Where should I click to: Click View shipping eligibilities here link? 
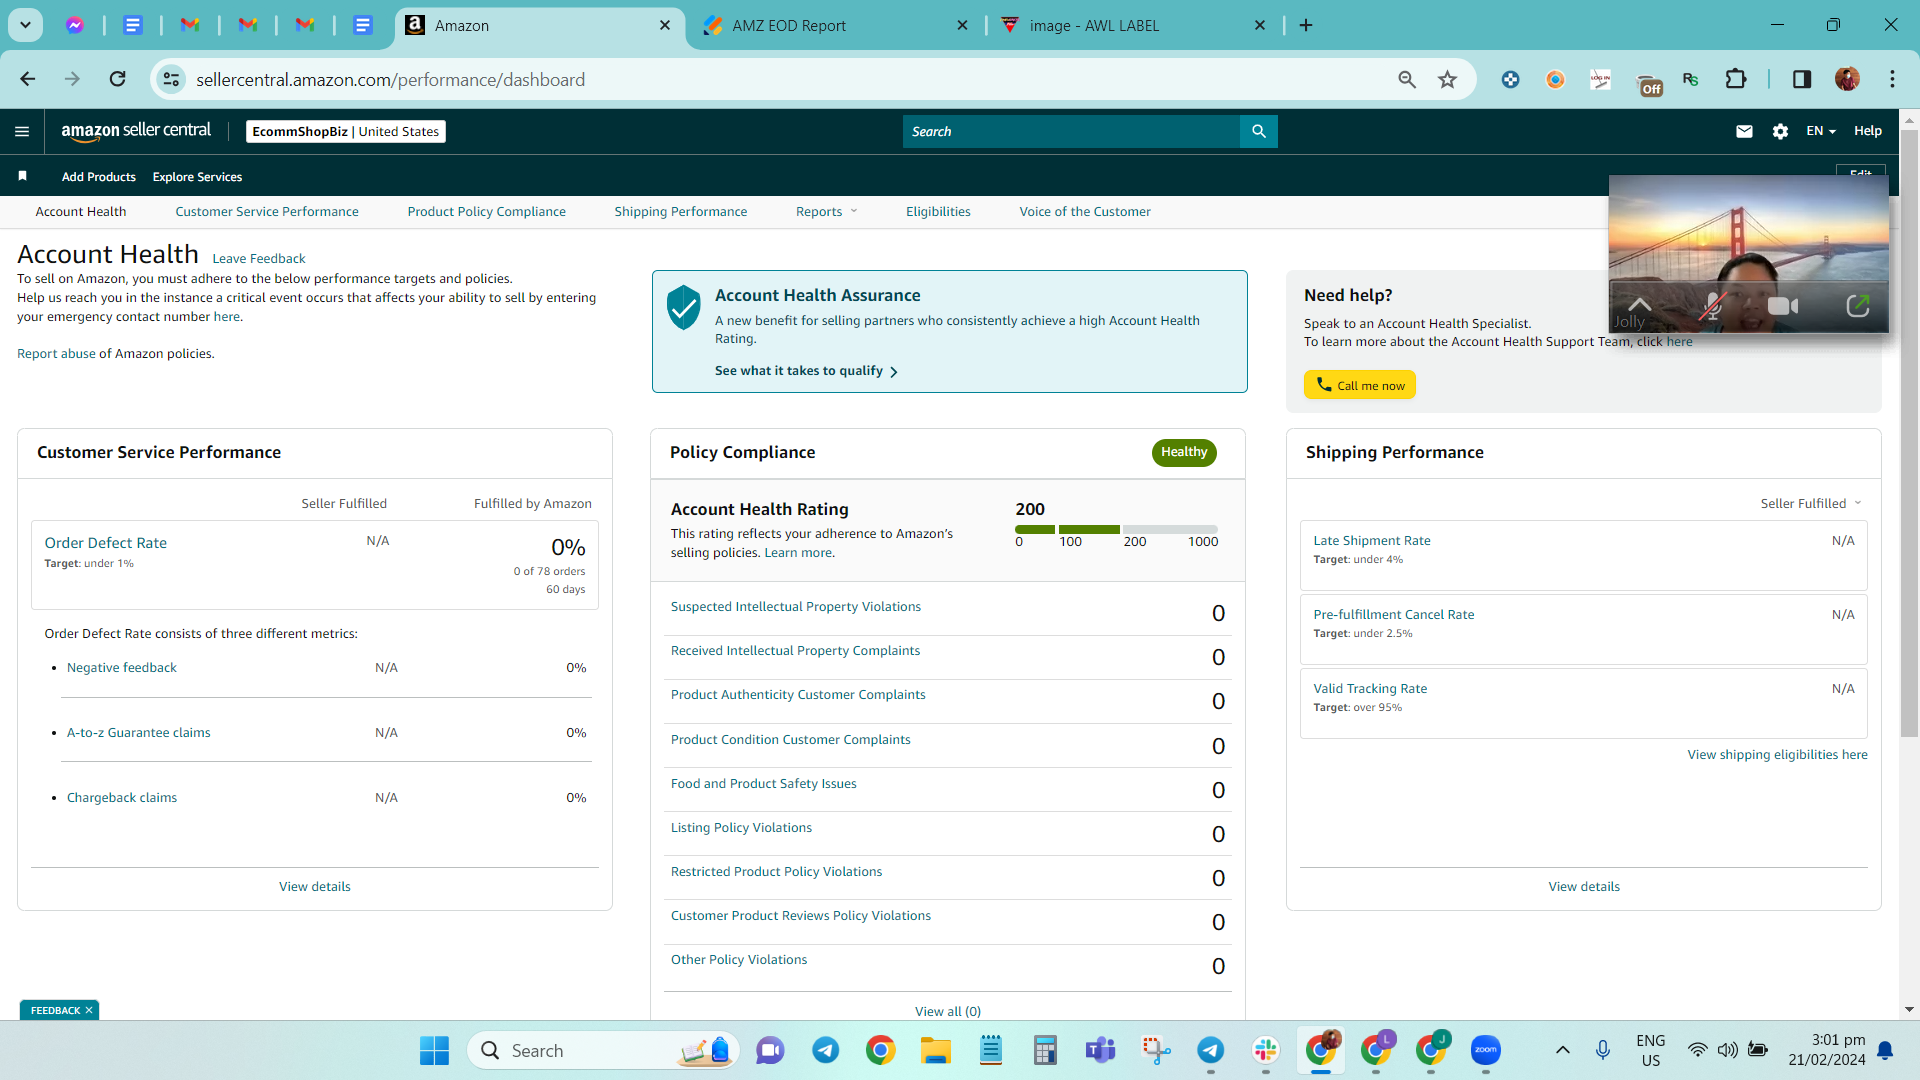[x=1778, y=754]
